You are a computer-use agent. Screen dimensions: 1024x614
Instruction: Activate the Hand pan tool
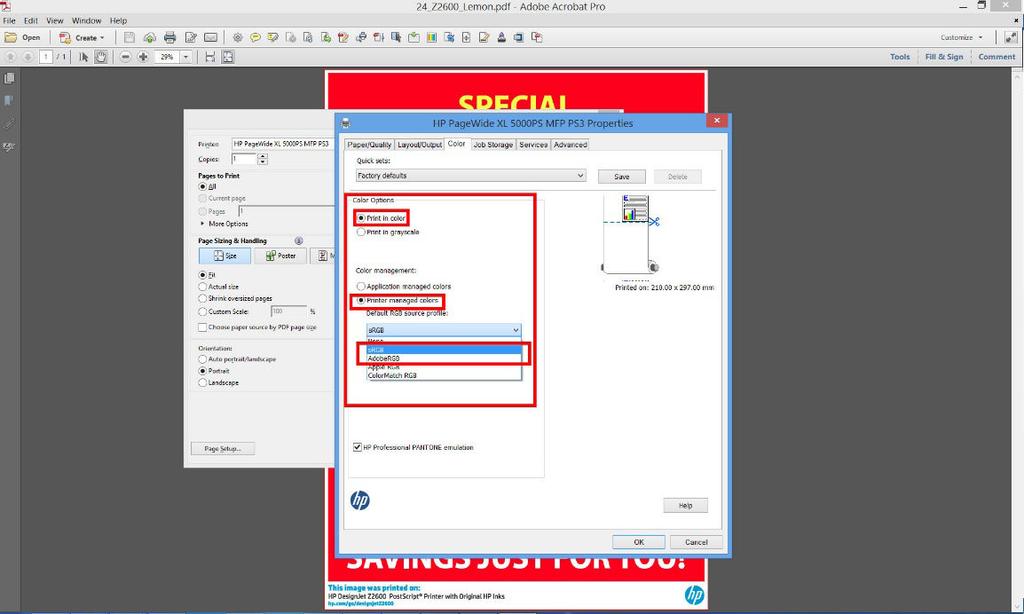tap(101, 57)
